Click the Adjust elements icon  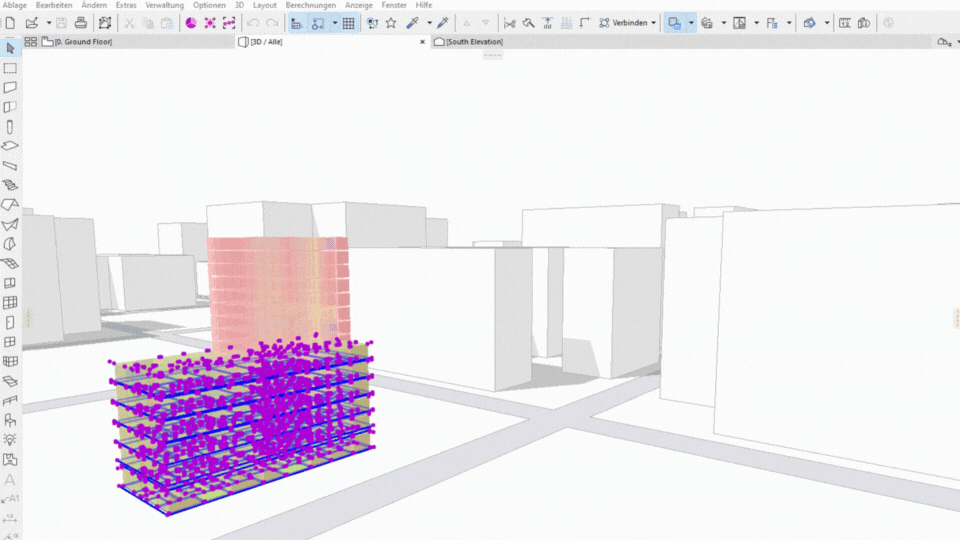(x=528, y=23)
